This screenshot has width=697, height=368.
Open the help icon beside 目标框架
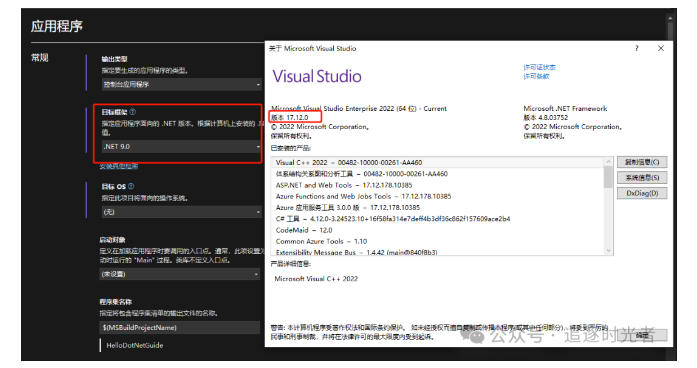pos(132,112)
